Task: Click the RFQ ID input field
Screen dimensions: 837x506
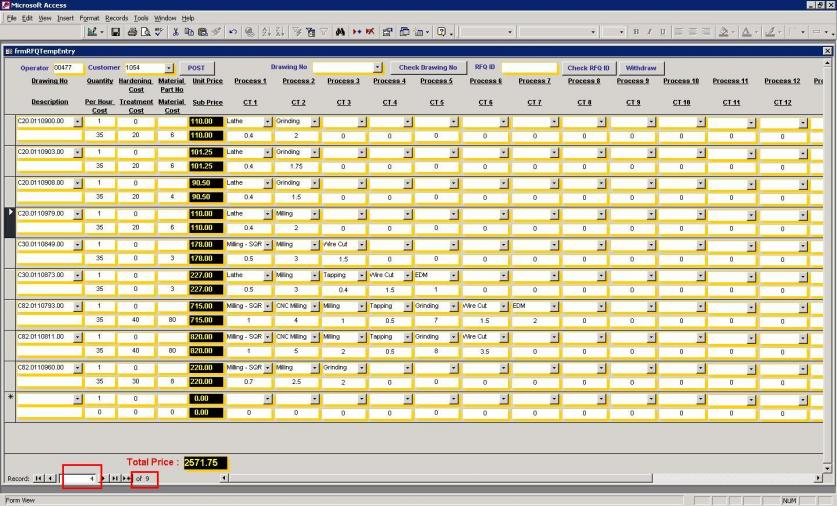Action: coord(528,68)
